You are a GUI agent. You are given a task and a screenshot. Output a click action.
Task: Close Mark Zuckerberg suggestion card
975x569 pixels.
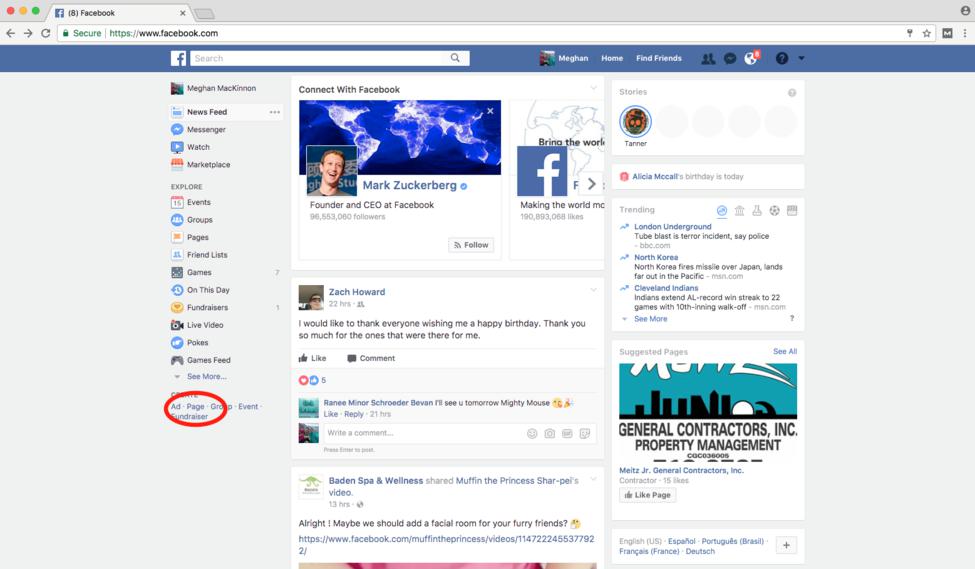pyautogui.click(x=491, y=111)
